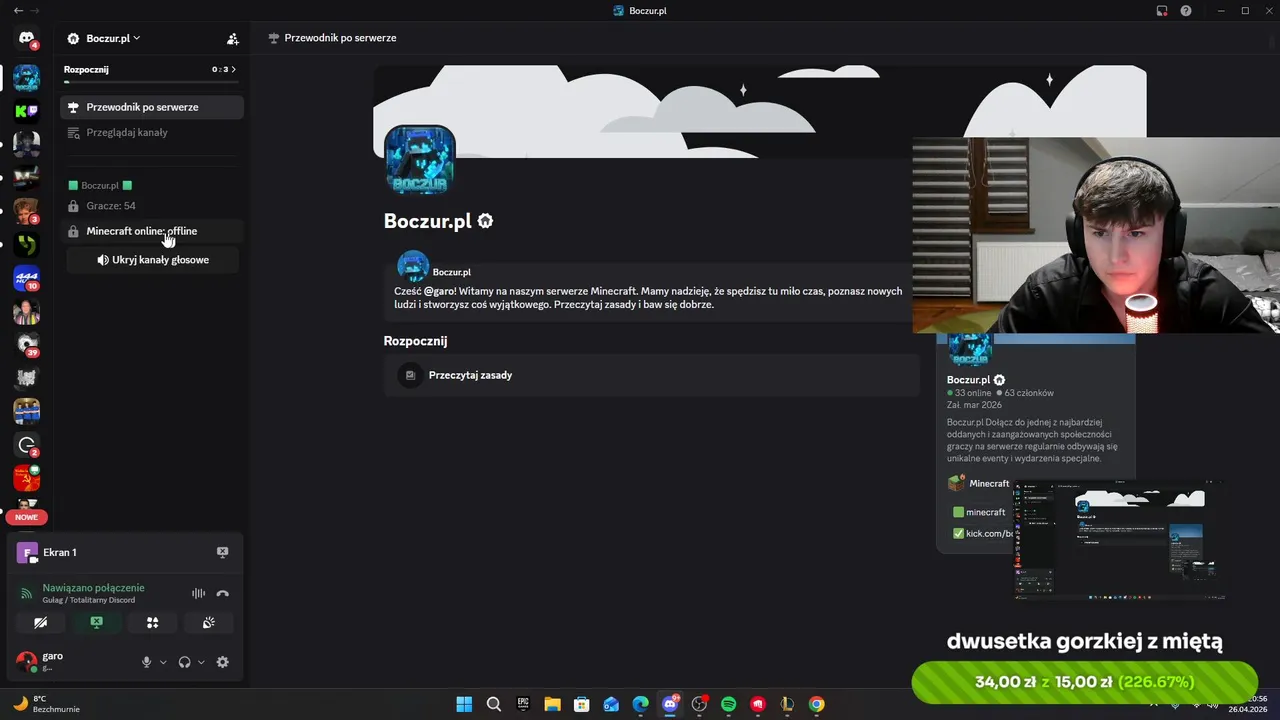The image size is (1280, 720).
Task: Open Przewodnik po serwerze channel
Action: [x=152, y=107]
